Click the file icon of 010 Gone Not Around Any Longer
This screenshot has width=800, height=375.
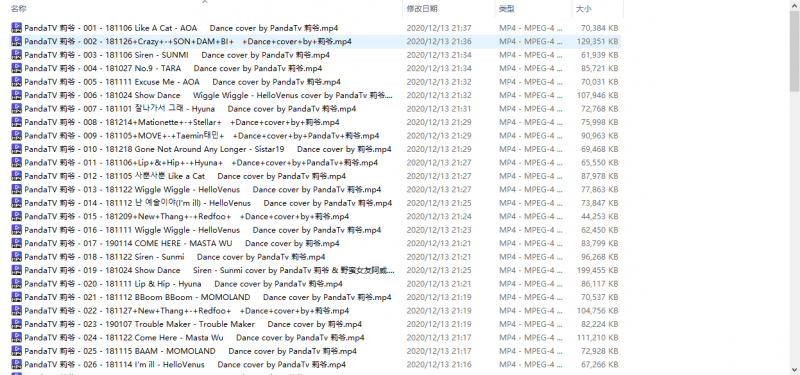(16, 149)
